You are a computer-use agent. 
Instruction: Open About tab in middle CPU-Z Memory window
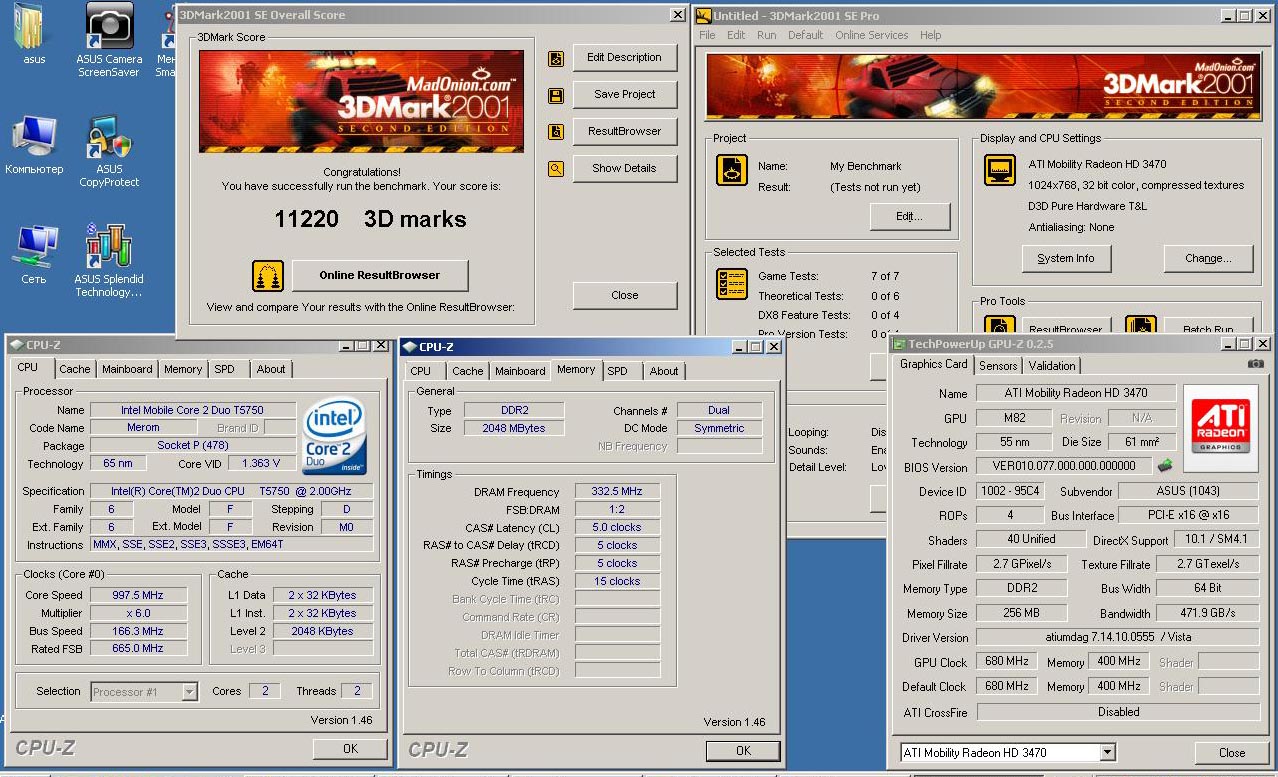point(664,371)
